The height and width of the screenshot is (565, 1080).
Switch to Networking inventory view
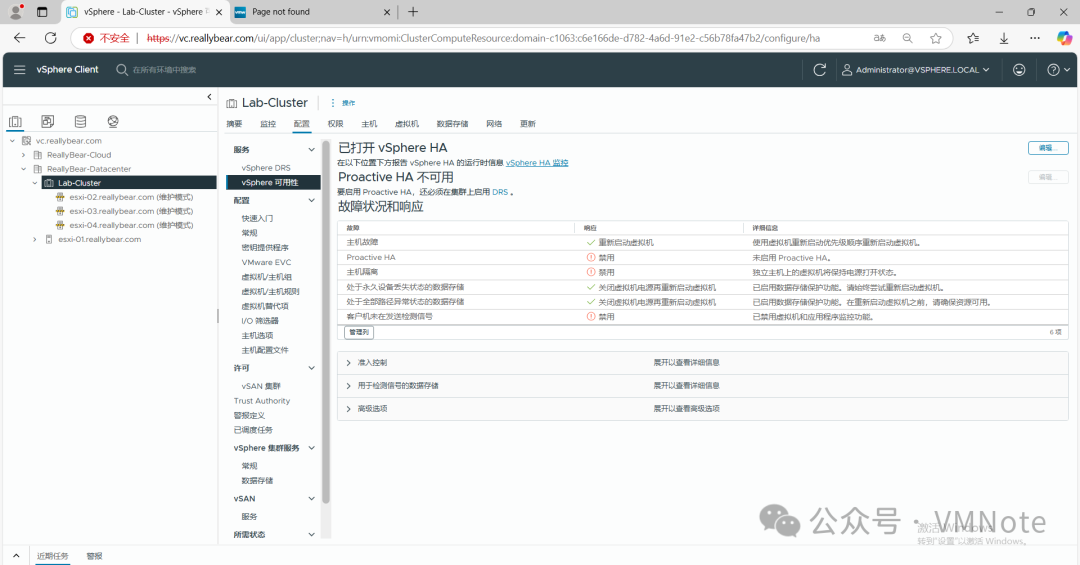coord(113,122)
